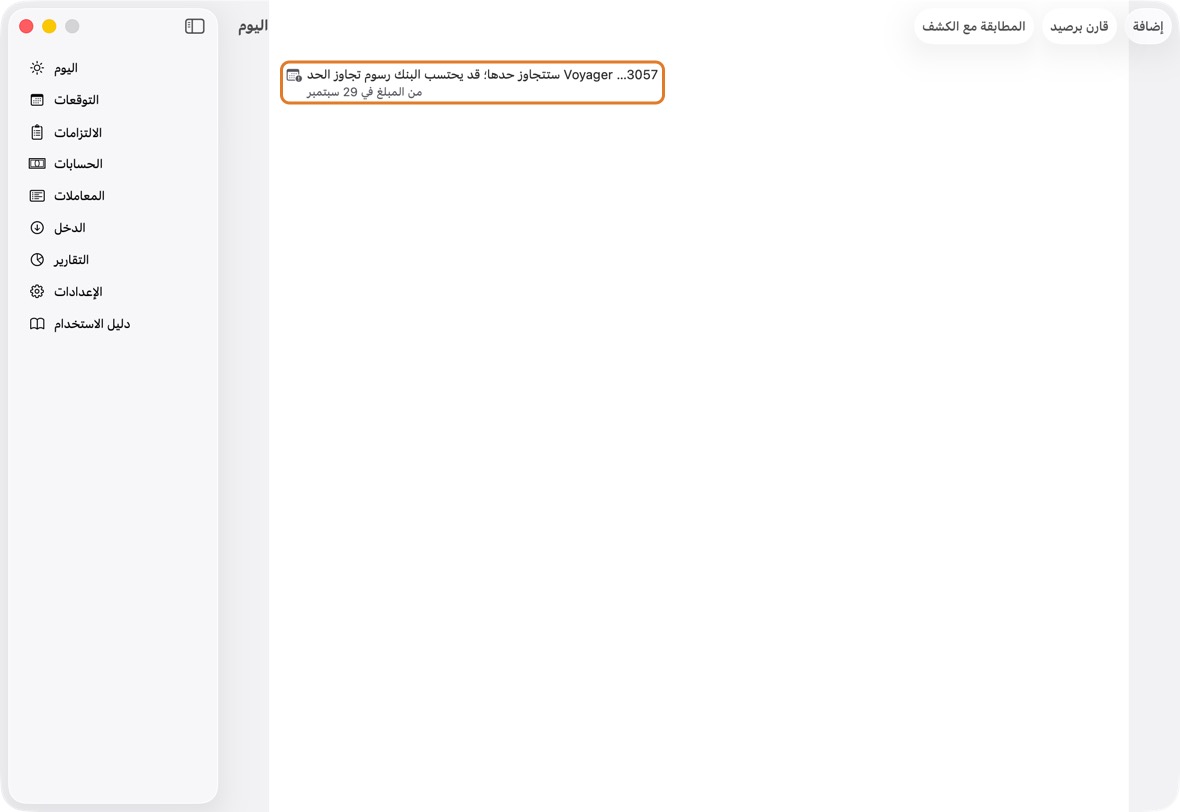The width and height of the screenshot is (1180, 812).
Task: Open الإعدادات in the sidebar
Action: pos(113,291)
